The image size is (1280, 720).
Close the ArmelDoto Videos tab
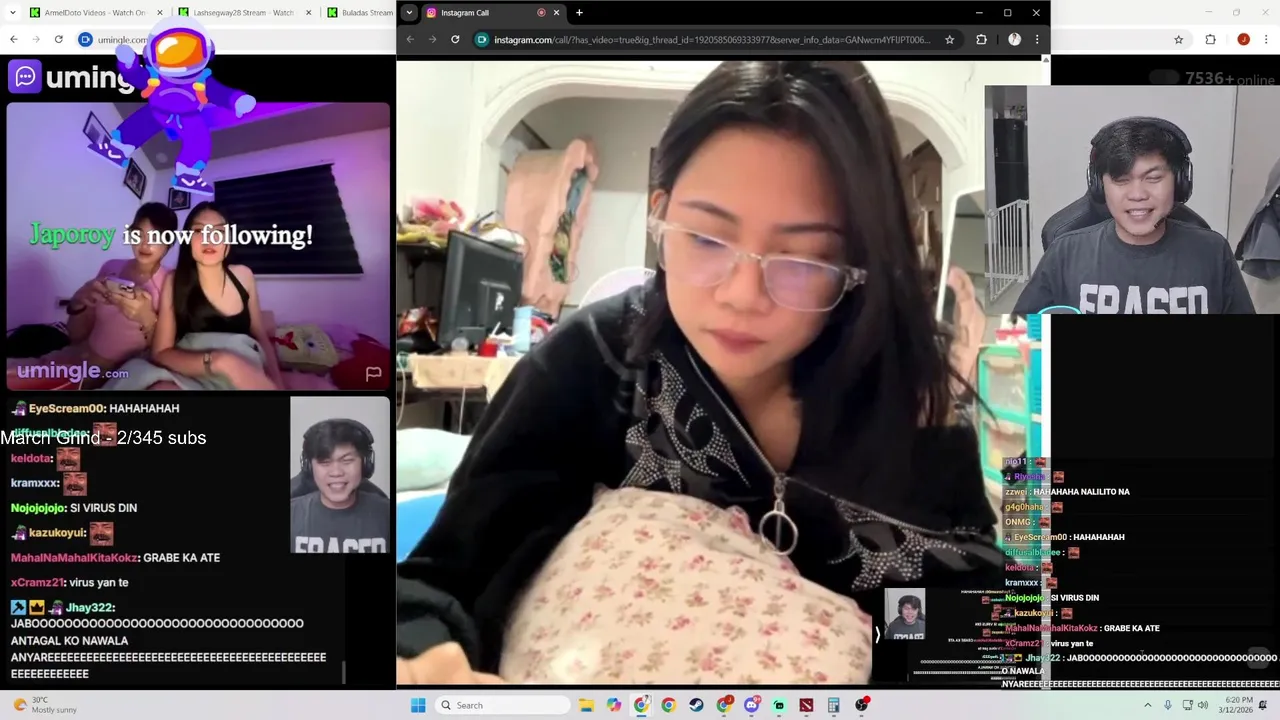[x=160, y=13]
